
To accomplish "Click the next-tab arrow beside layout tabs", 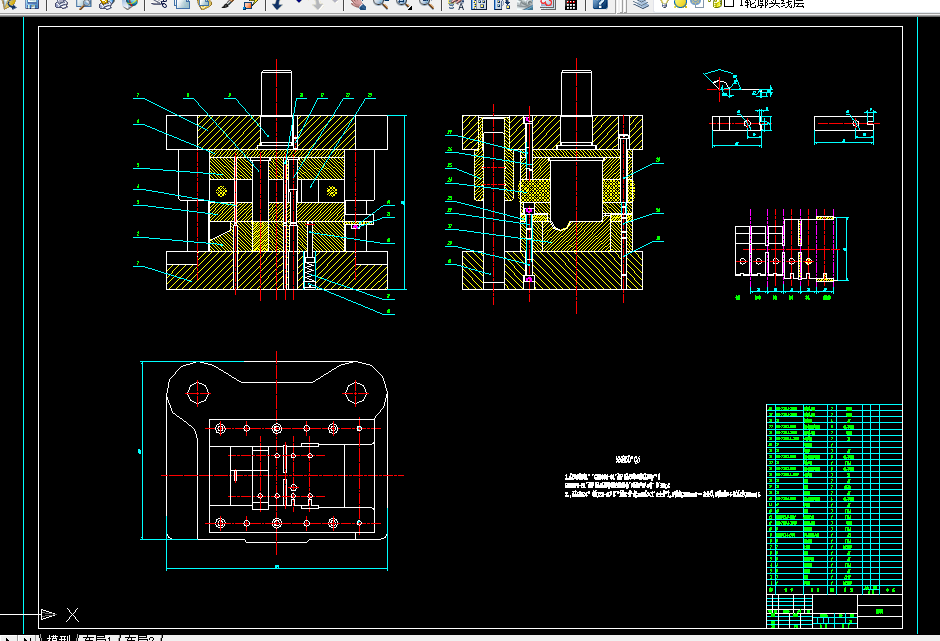I will click(x=10, y=638).
